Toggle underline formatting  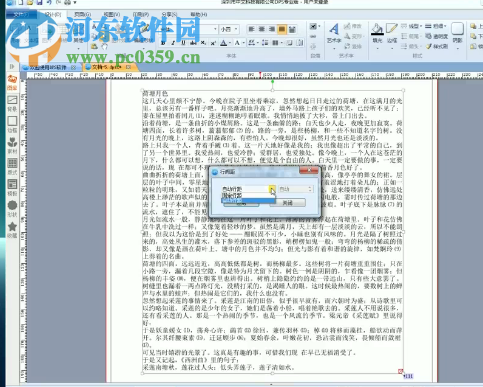tap(183, 43)
